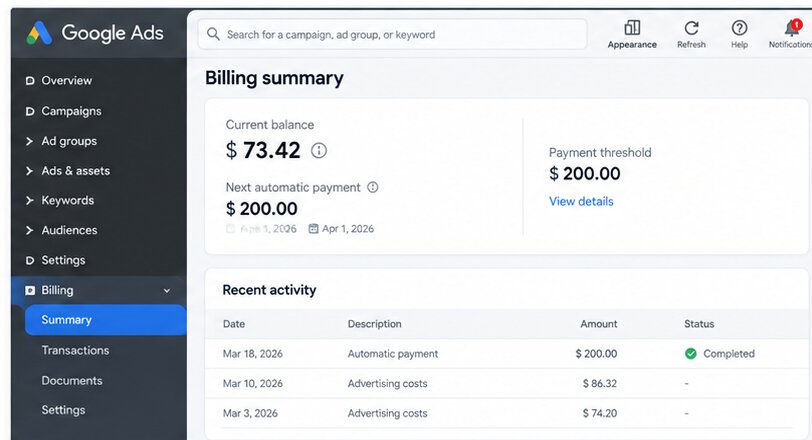Click the Refresh icon

[x=691, y=27]
